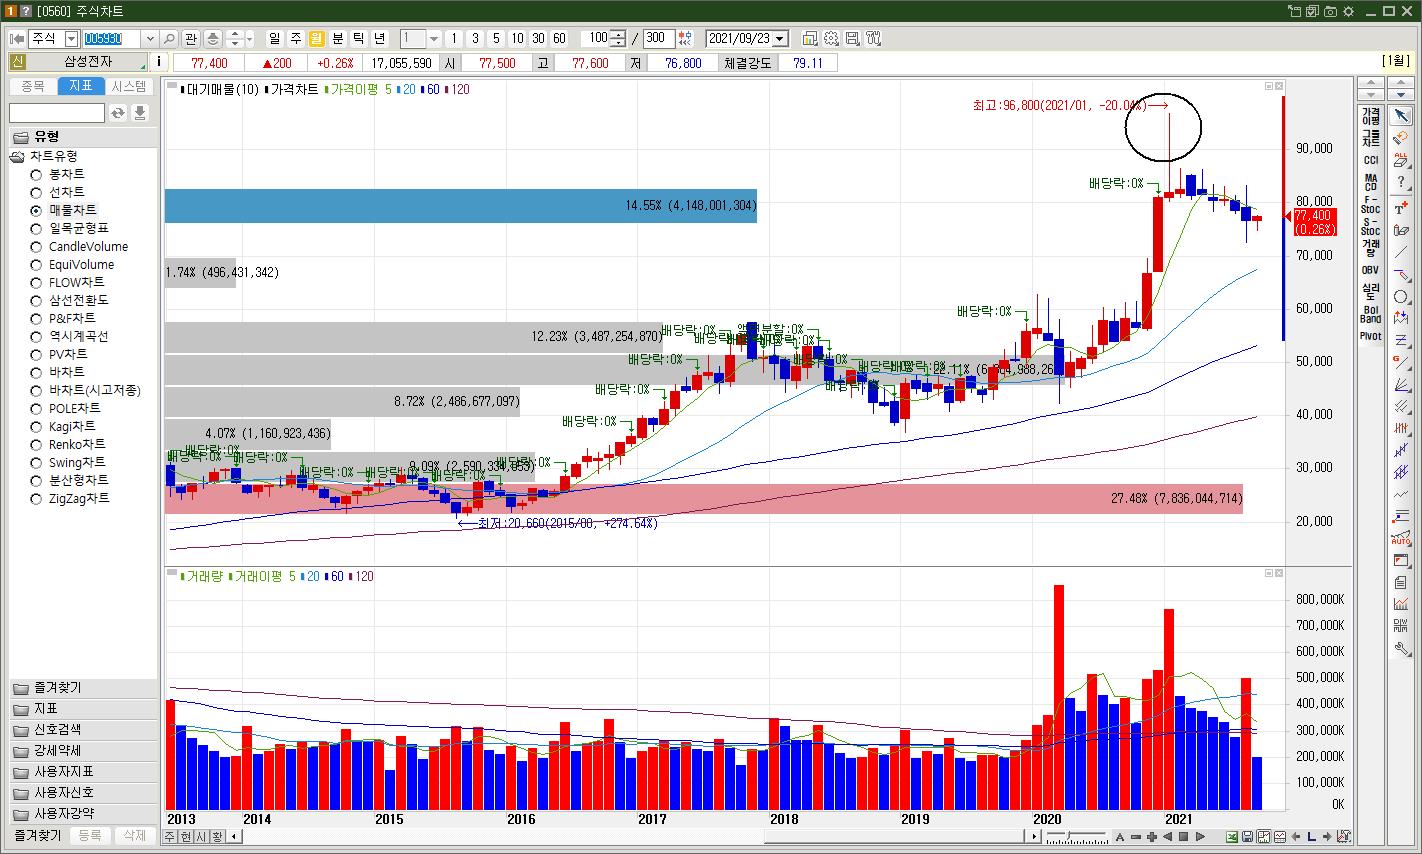
Task: Click the screen capture camera icon in title bar
Action: point(1330,11)
